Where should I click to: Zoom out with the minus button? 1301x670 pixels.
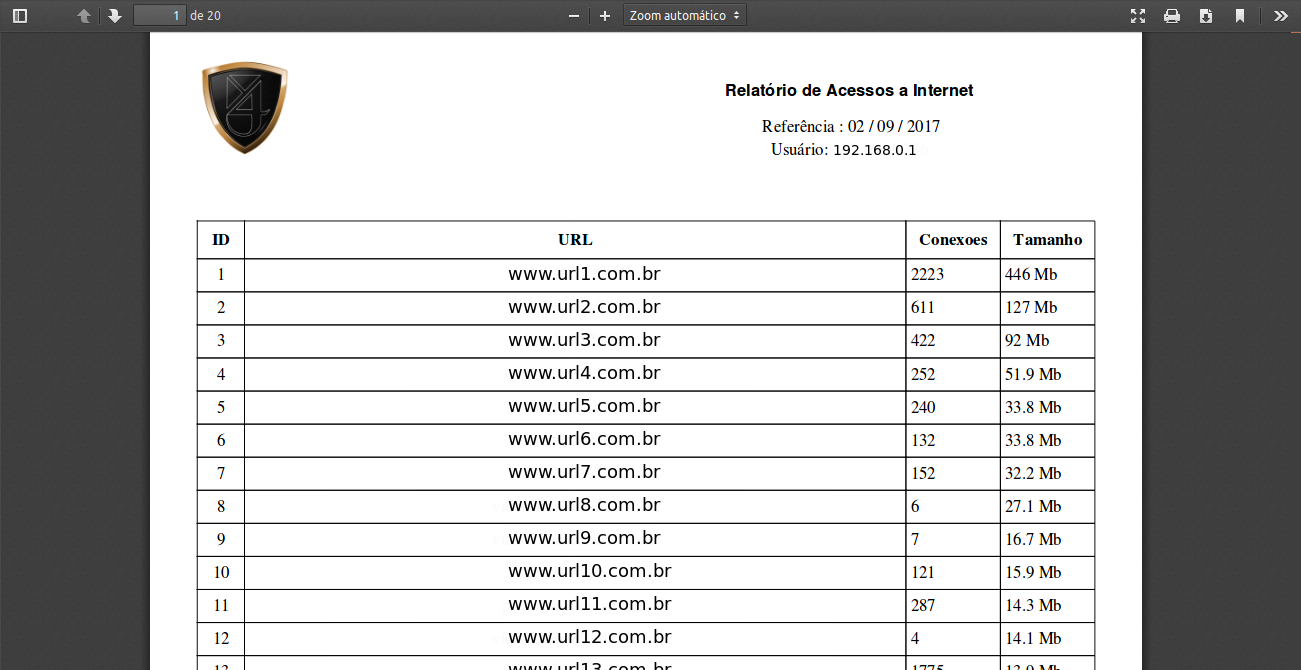(574, 16)
